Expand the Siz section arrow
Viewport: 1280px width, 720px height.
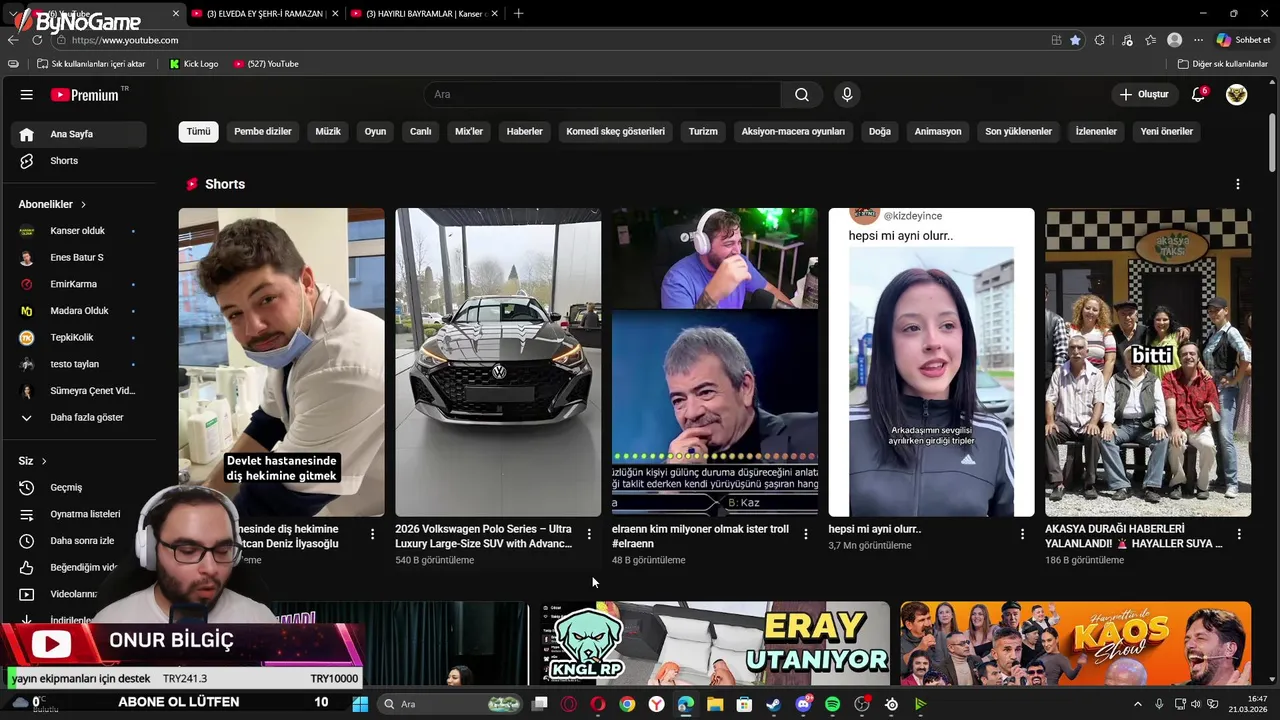(x=44, y=461)
